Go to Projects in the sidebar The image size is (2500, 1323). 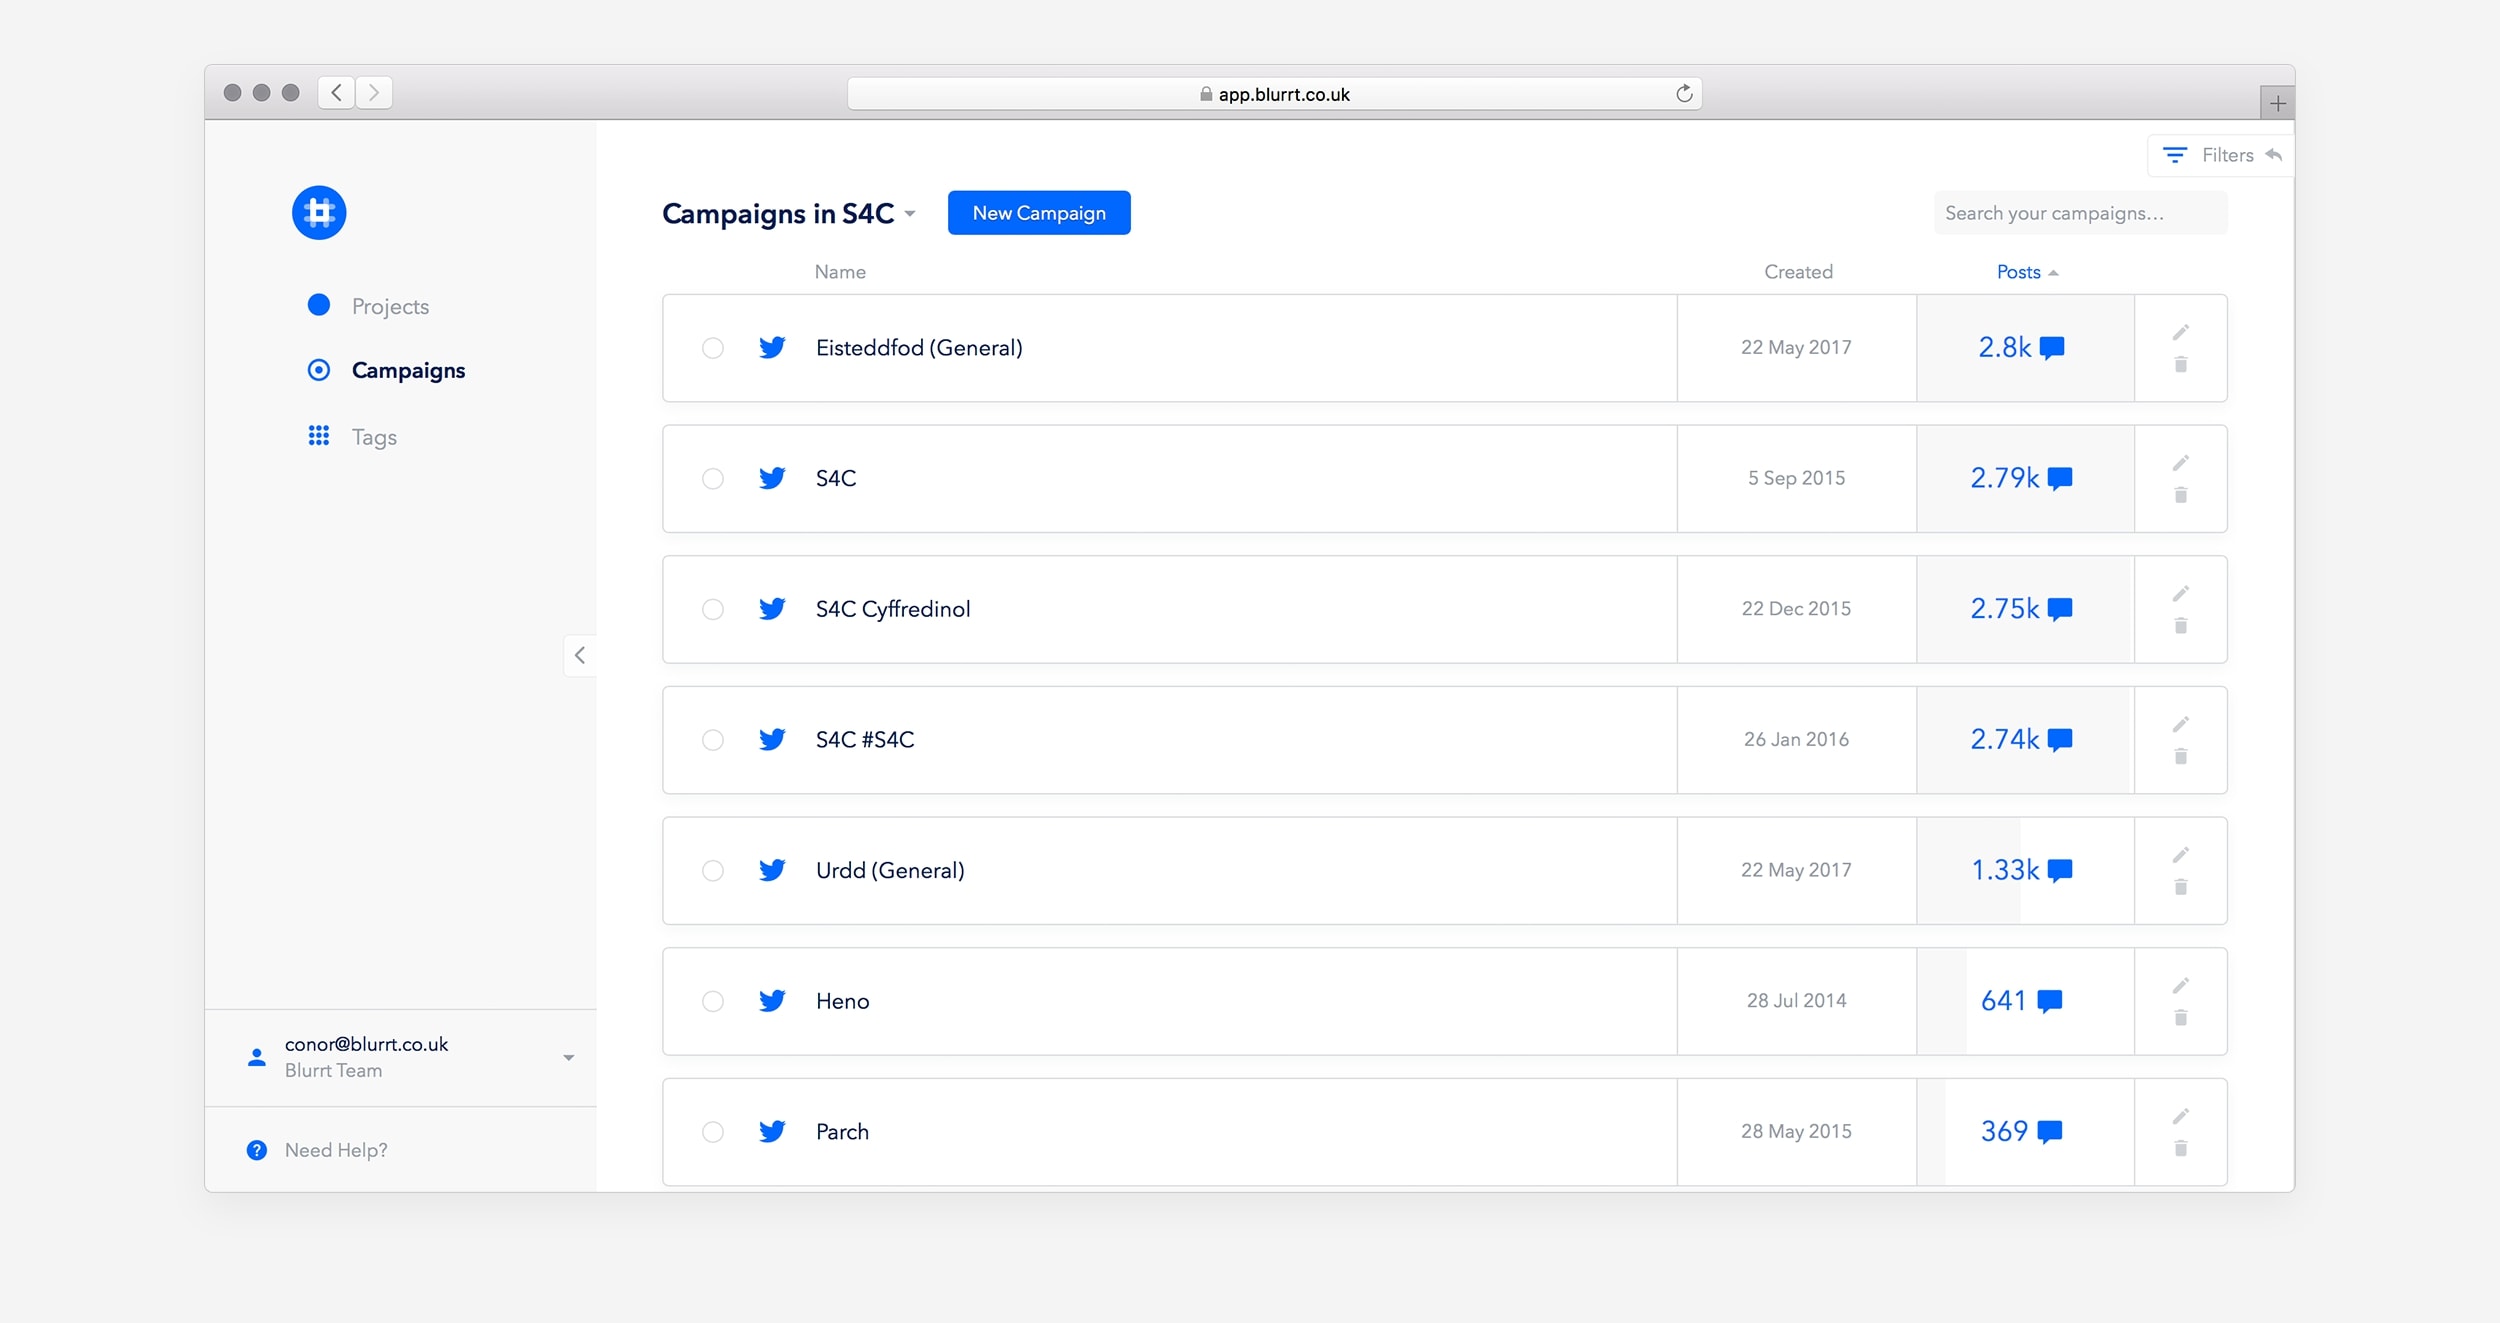[x=390, y=306]
